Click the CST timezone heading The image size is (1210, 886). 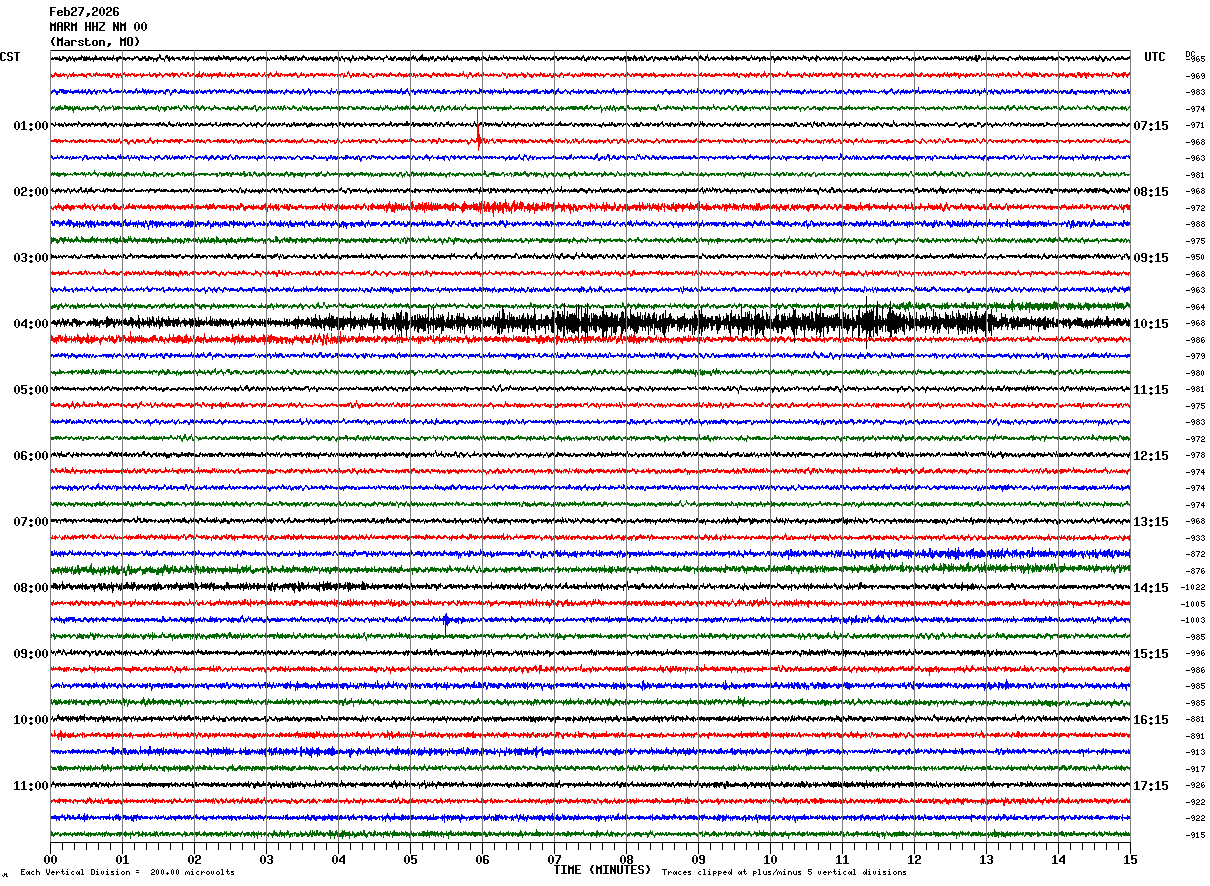click(x=10, y=57)
